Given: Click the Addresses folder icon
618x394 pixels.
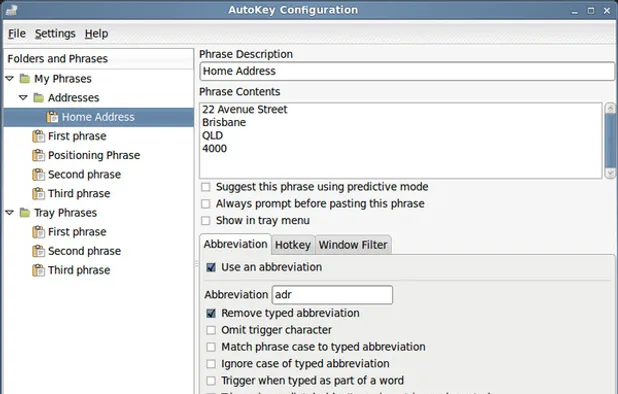Looking at the screenshot, I should click(39, 98).
